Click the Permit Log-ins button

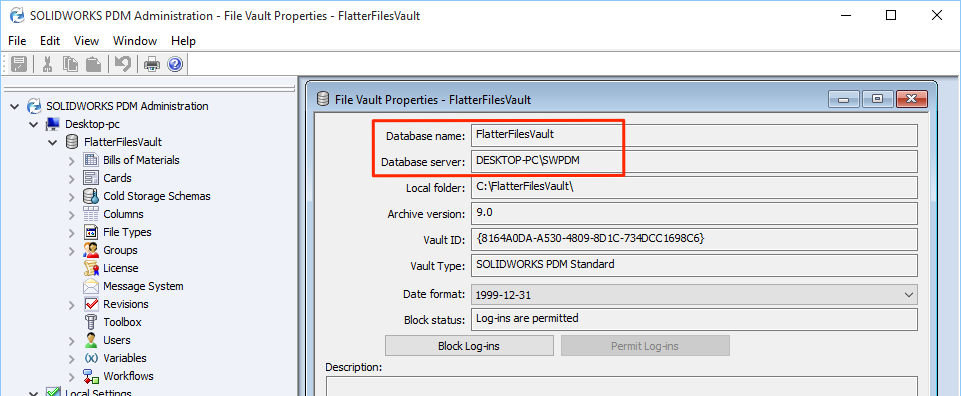645,346
